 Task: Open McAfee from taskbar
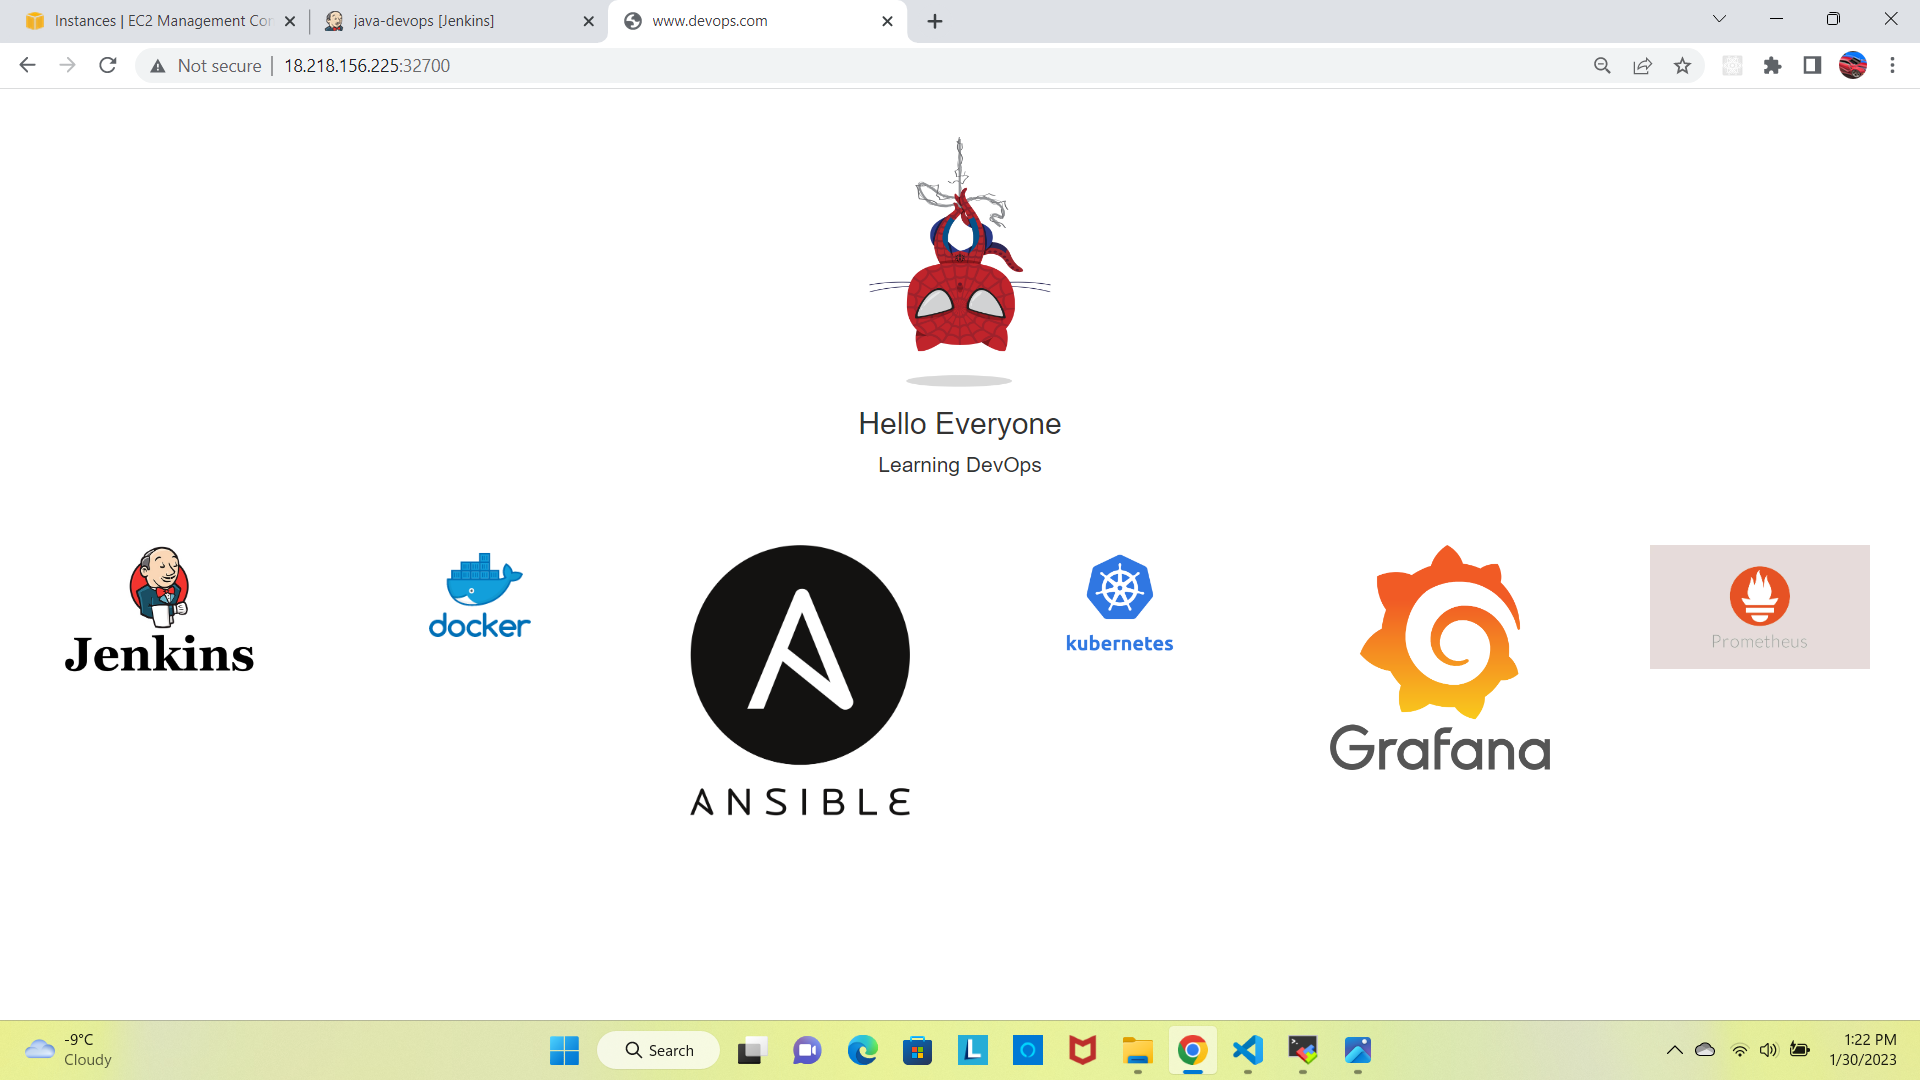tap(1082, 1050)
